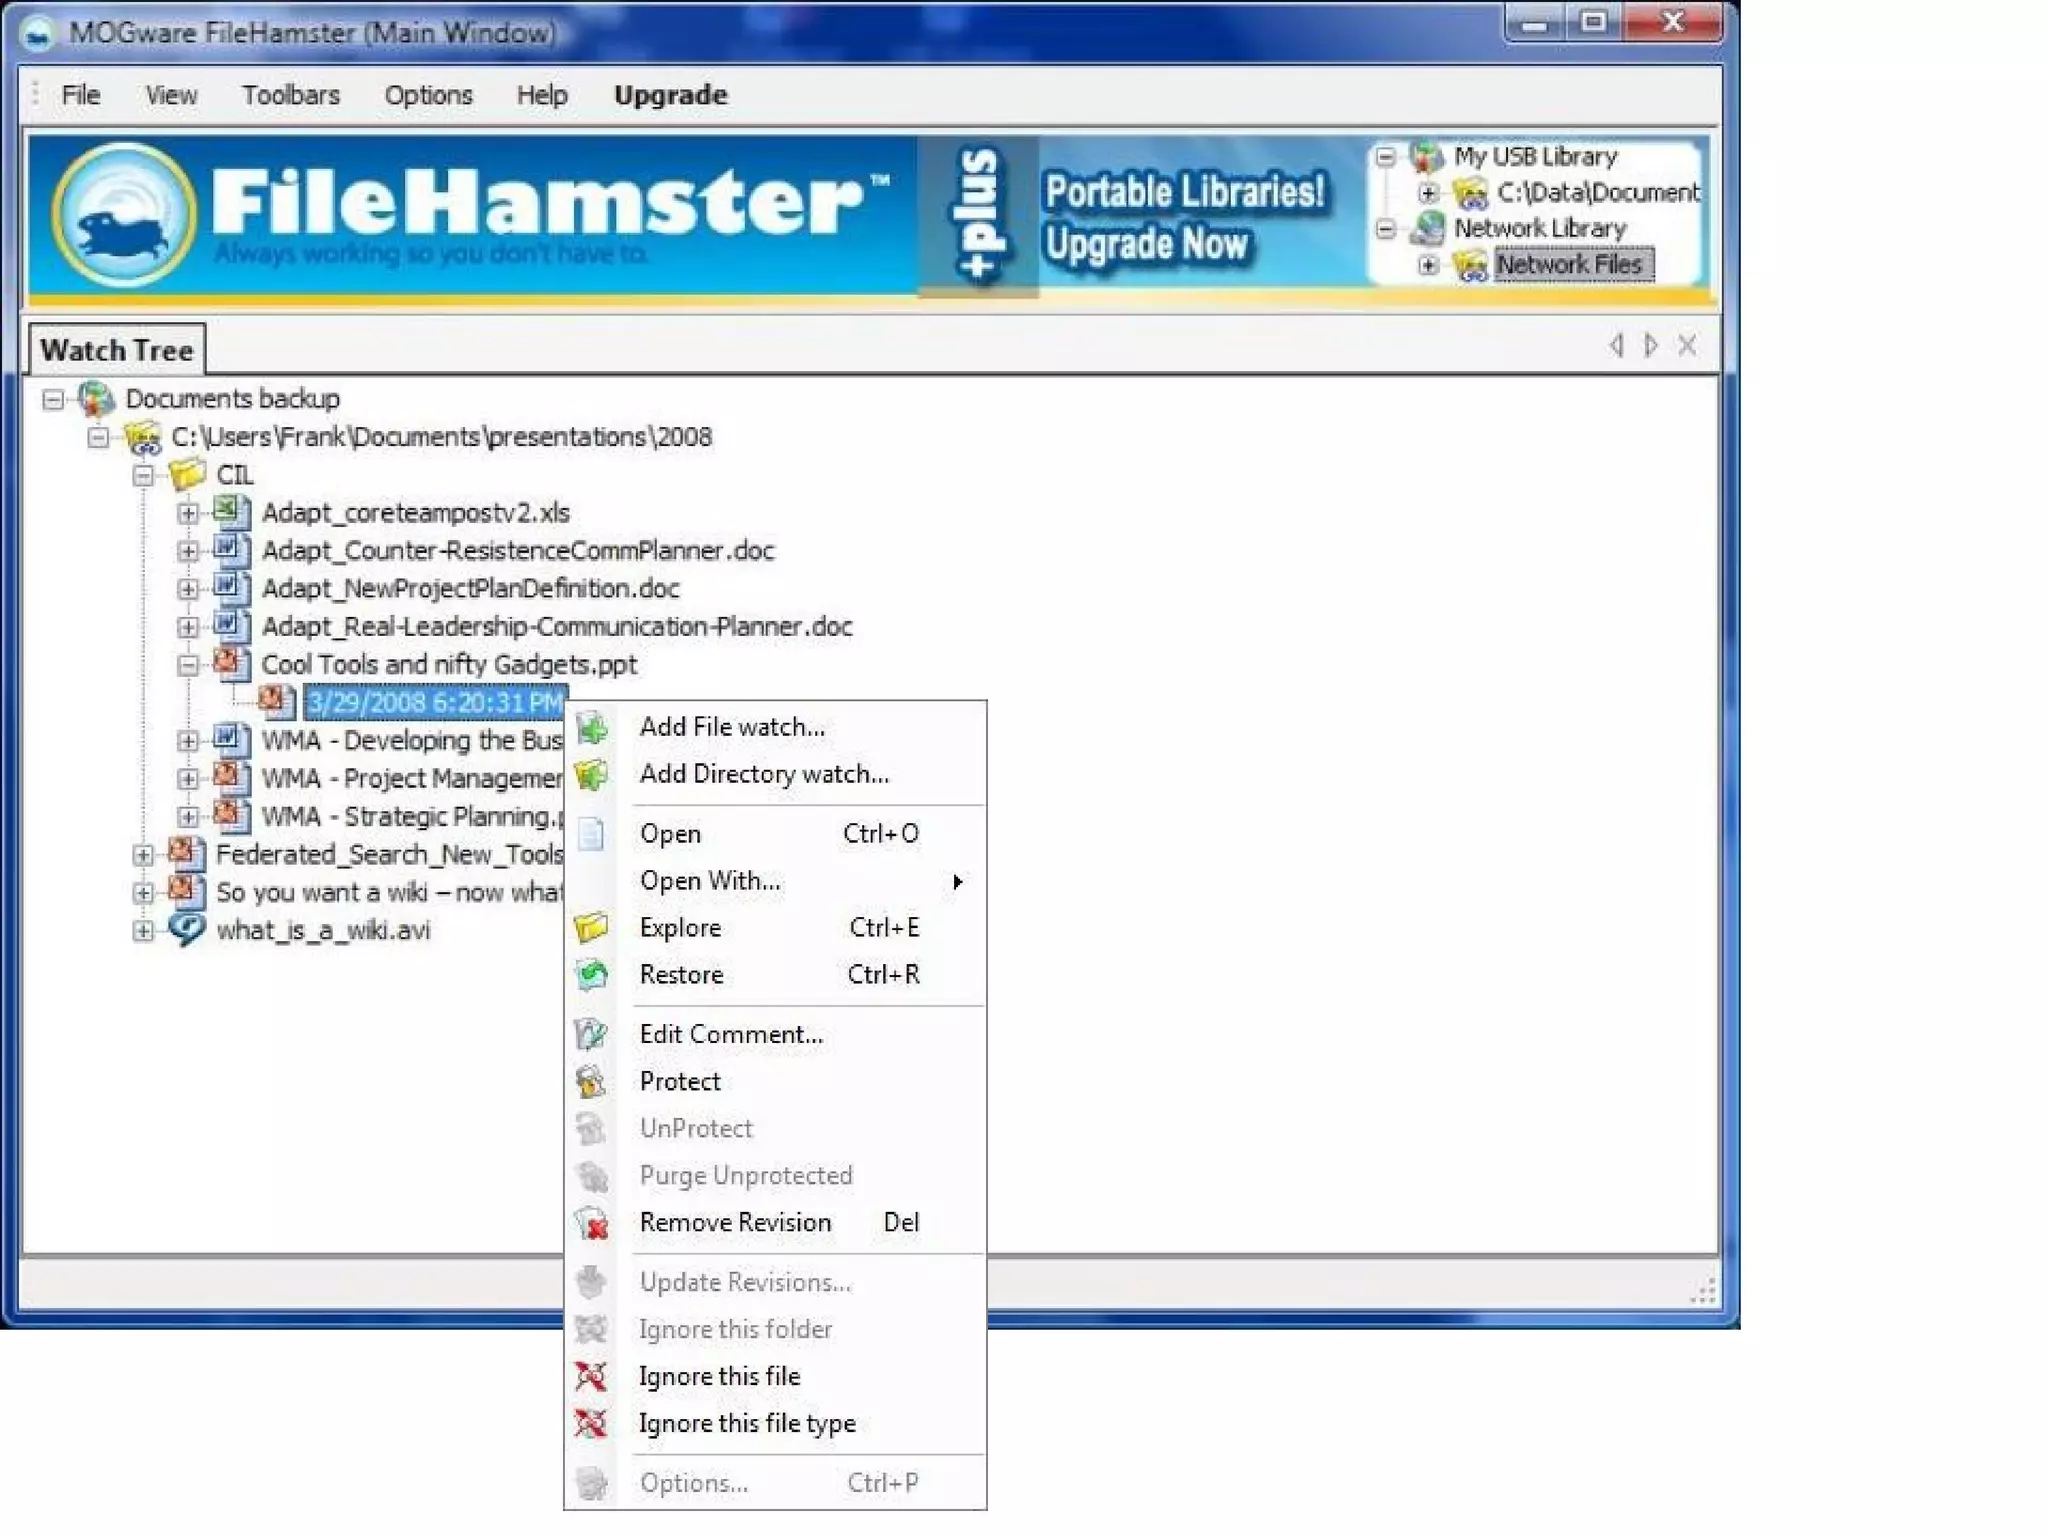This screenshot has height=1536, width=2048.
Task: Click the Upgrade Now banner text
Action: 1146,244
